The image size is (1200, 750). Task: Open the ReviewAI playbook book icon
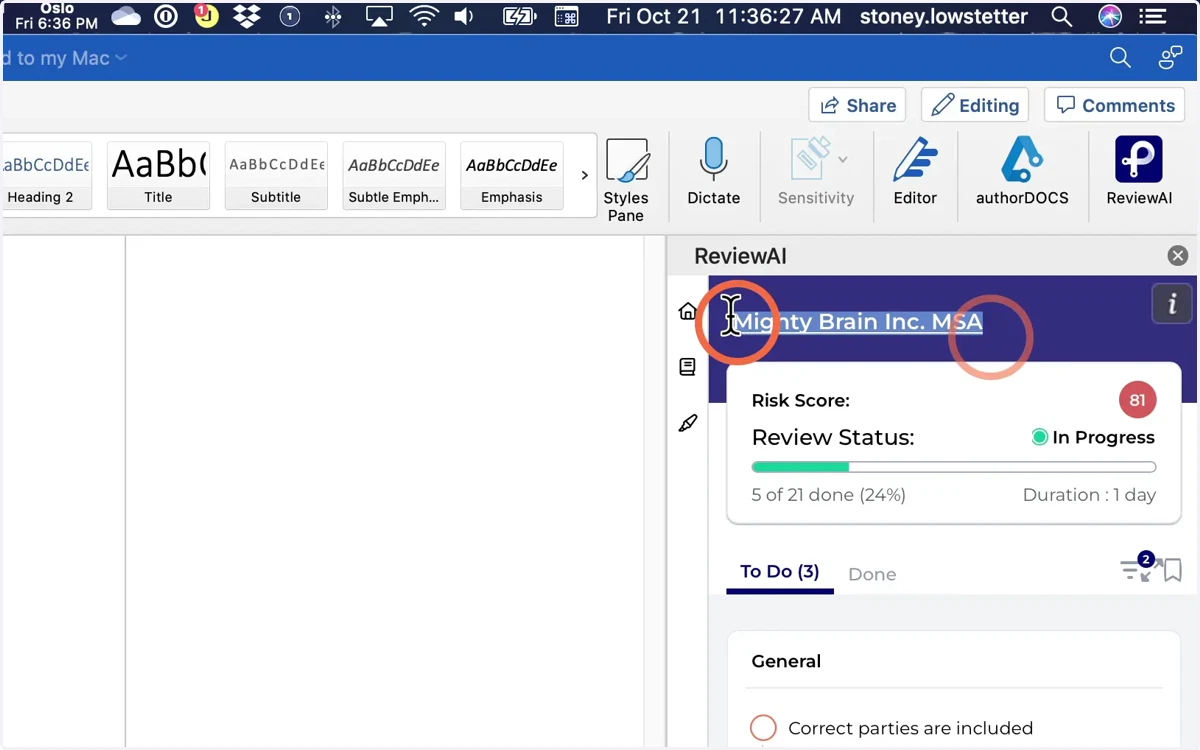tap(687, 367)
